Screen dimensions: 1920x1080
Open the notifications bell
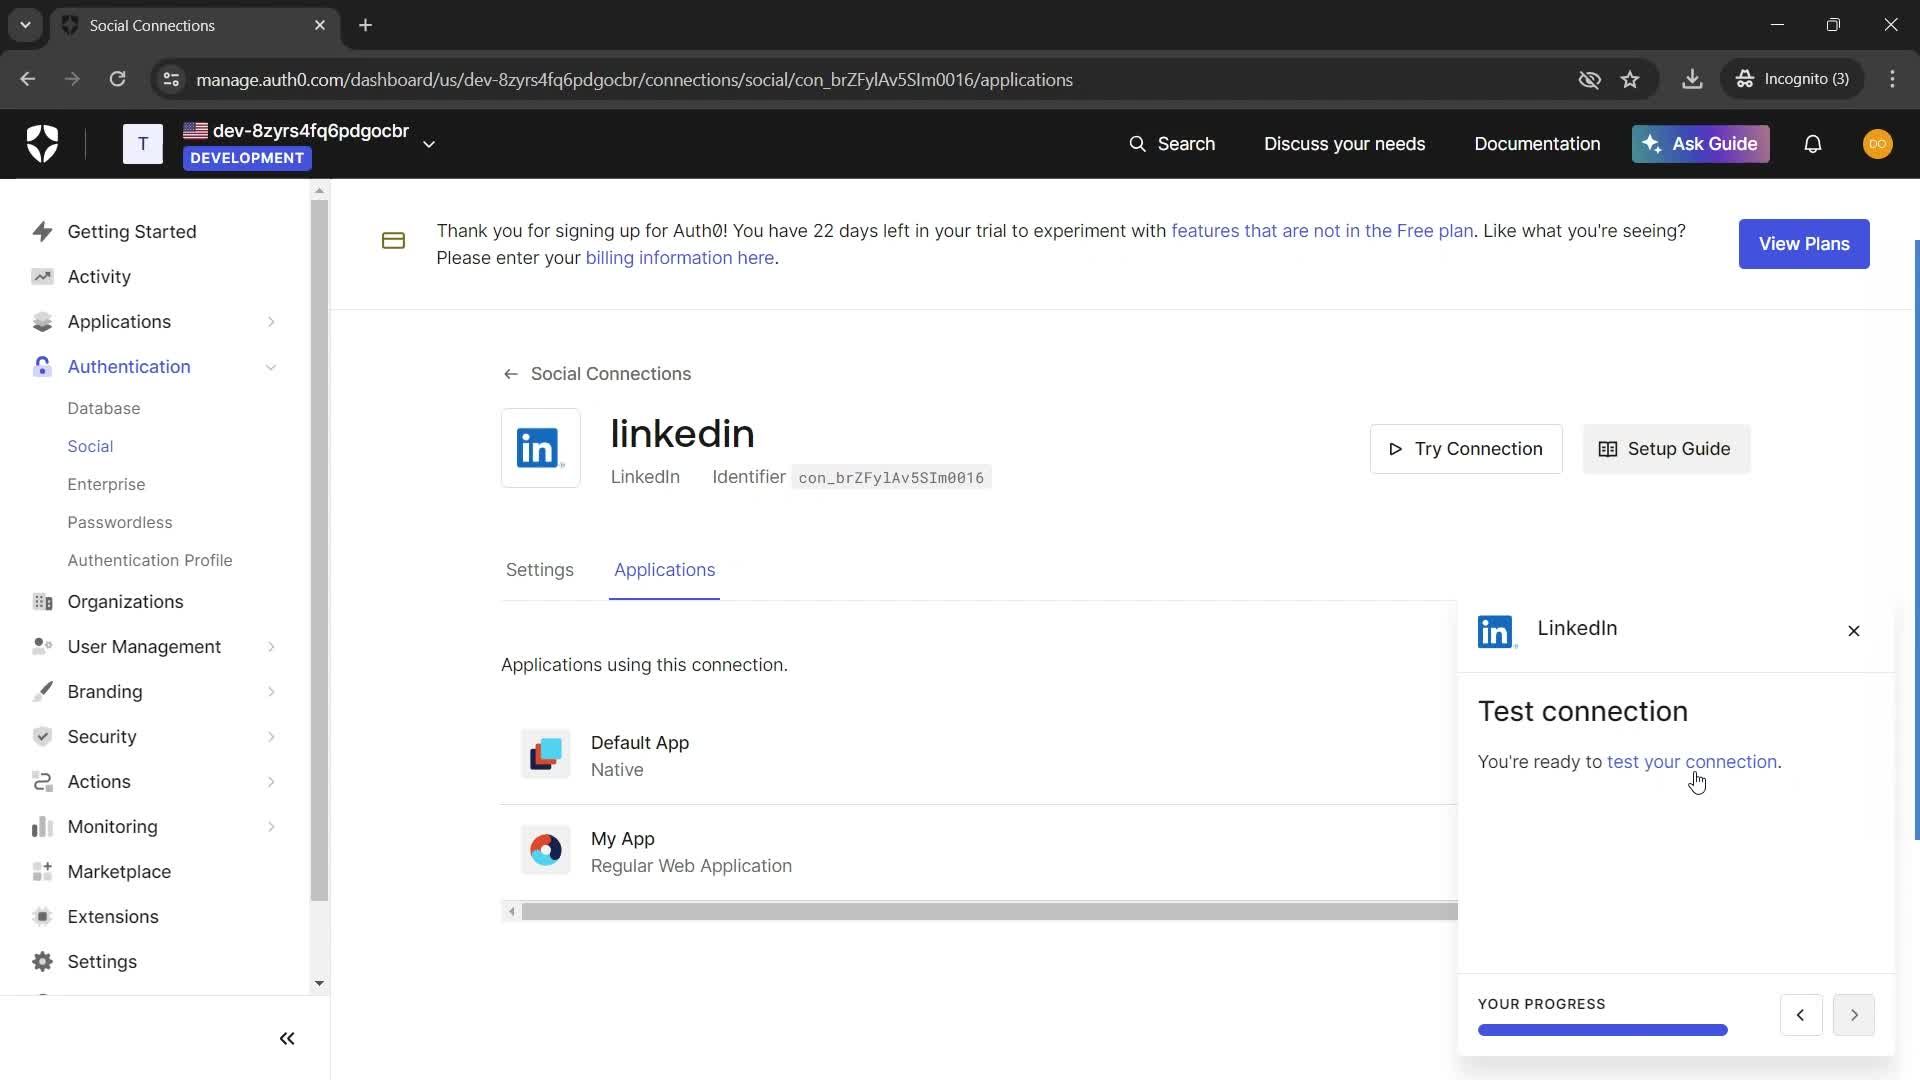click(1812, 144)
